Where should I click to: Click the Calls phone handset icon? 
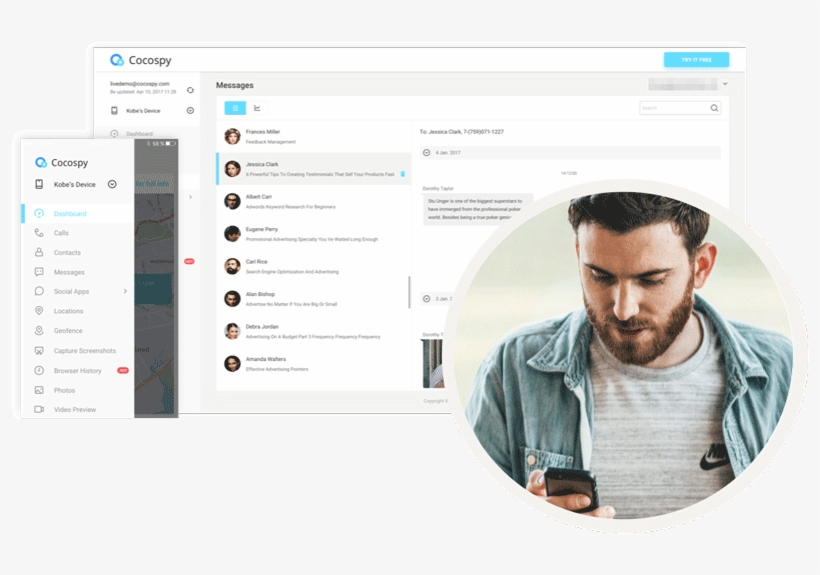39,233
